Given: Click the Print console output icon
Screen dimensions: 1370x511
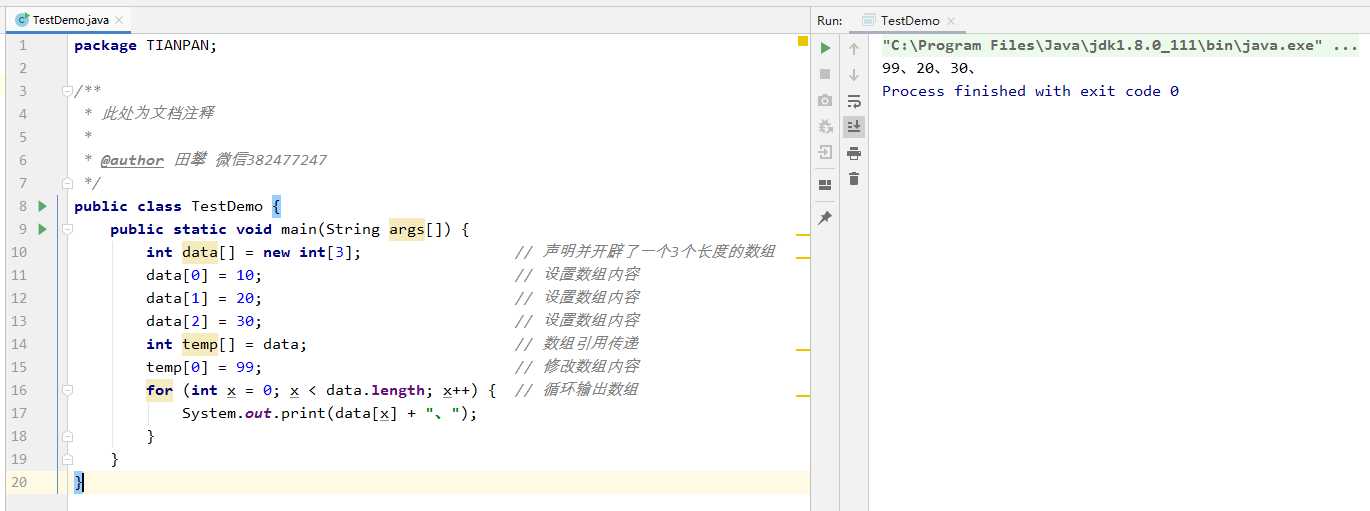Looking at the screenshot, I should pos(854,153).
